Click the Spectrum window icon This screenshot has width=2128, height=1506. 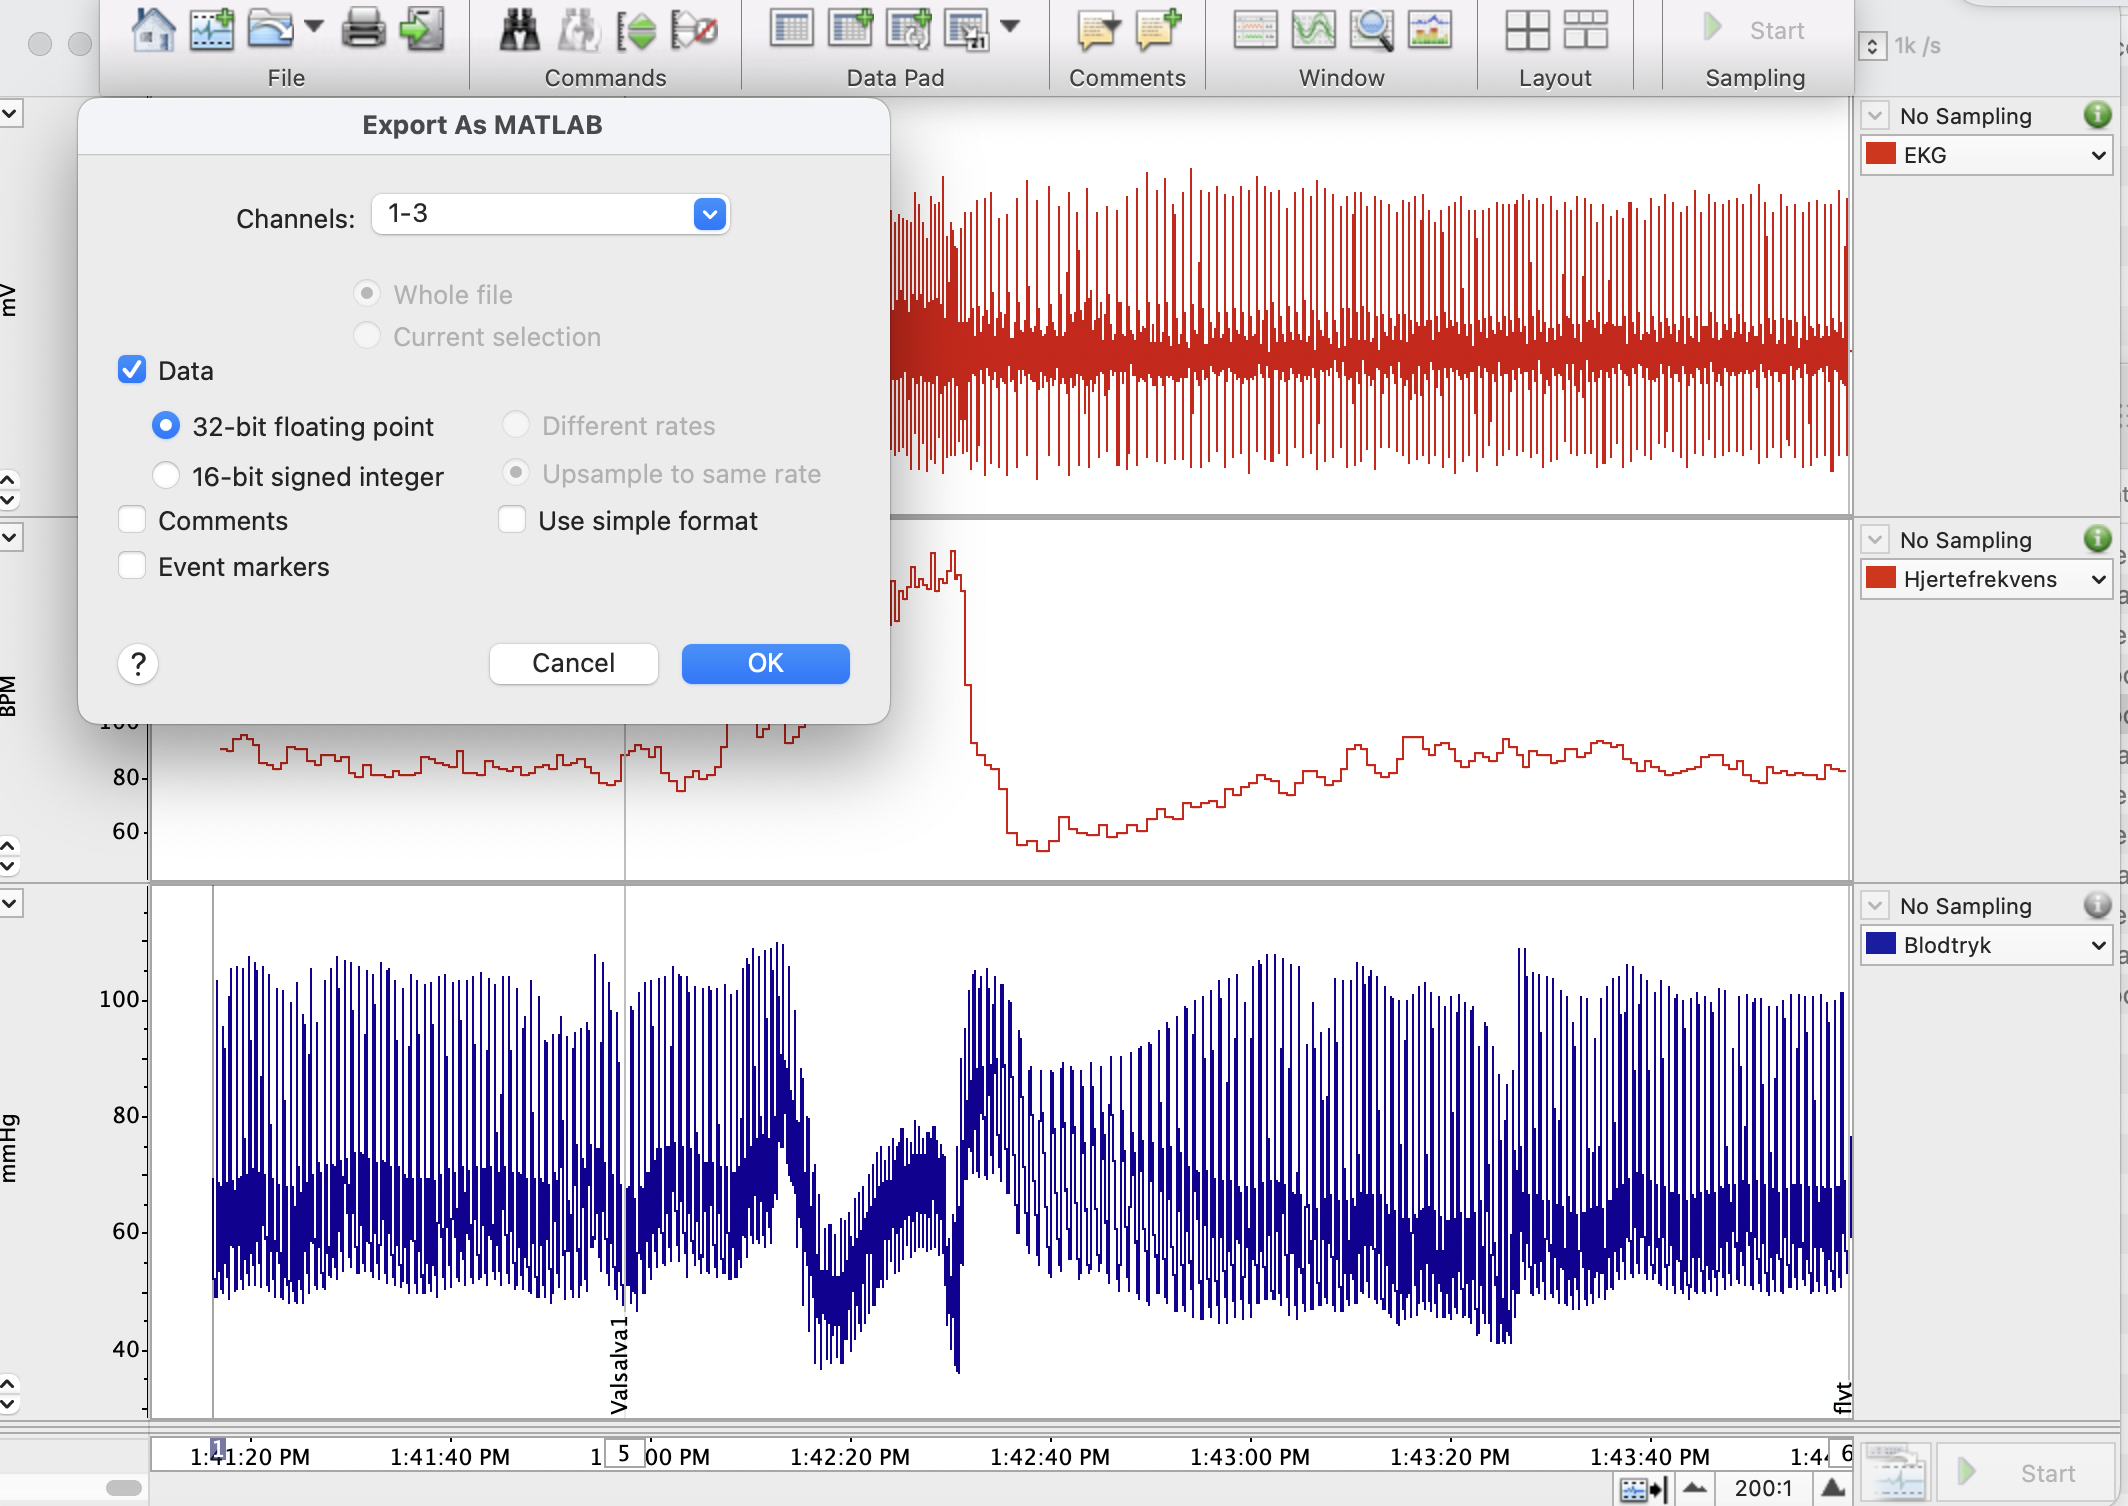point(1430,29)
